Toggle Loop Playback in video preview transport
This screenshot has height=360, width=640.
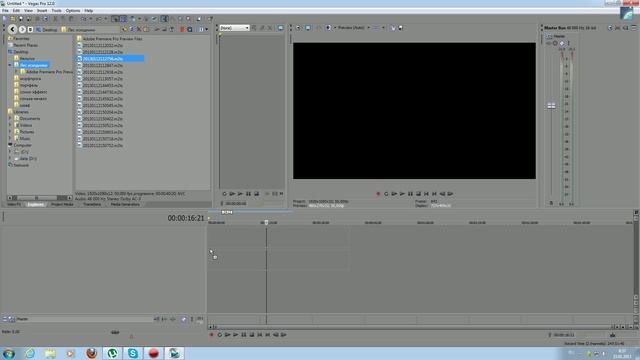[x=386, y=194]
